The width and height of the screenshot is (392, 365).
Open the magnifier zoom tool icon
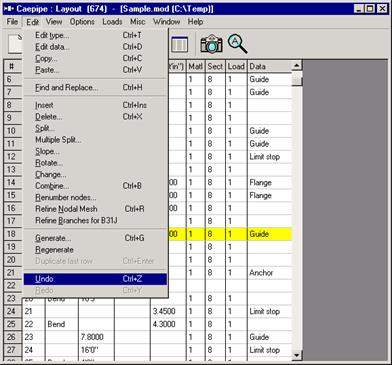pyautogui.click(x=237, y=44)
